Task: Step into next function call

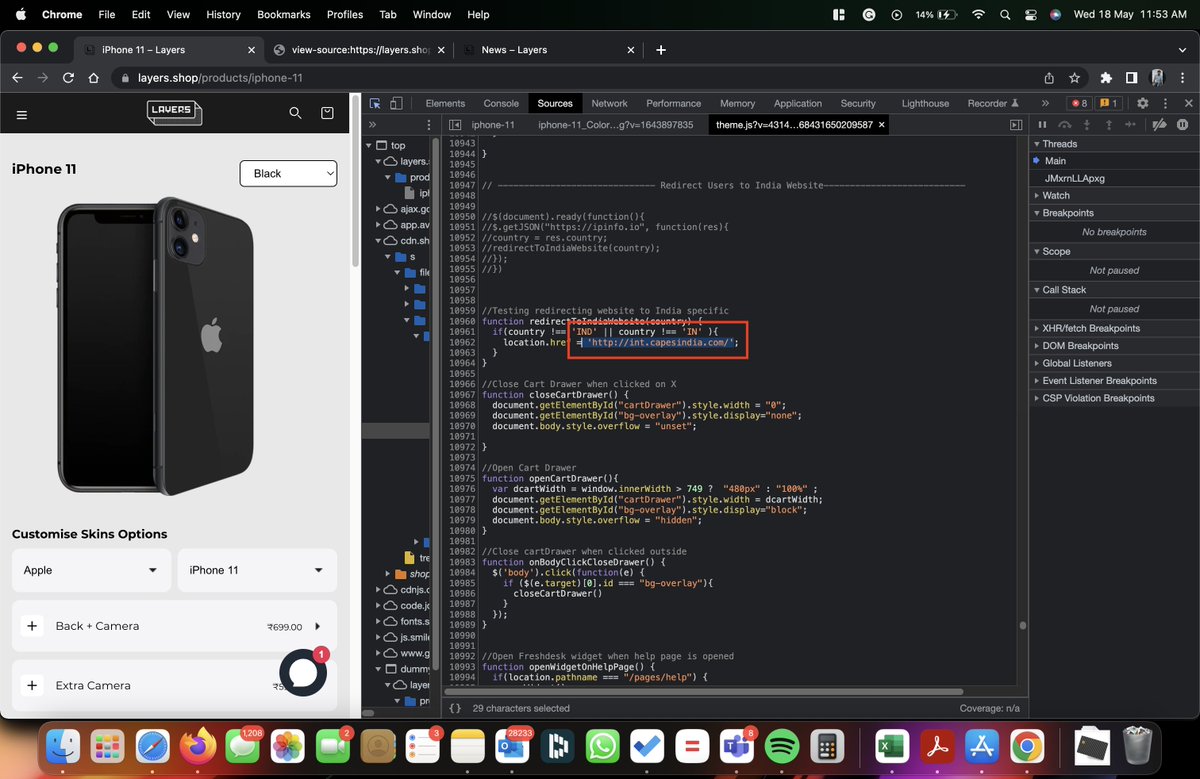Action: coord(1087,125)
